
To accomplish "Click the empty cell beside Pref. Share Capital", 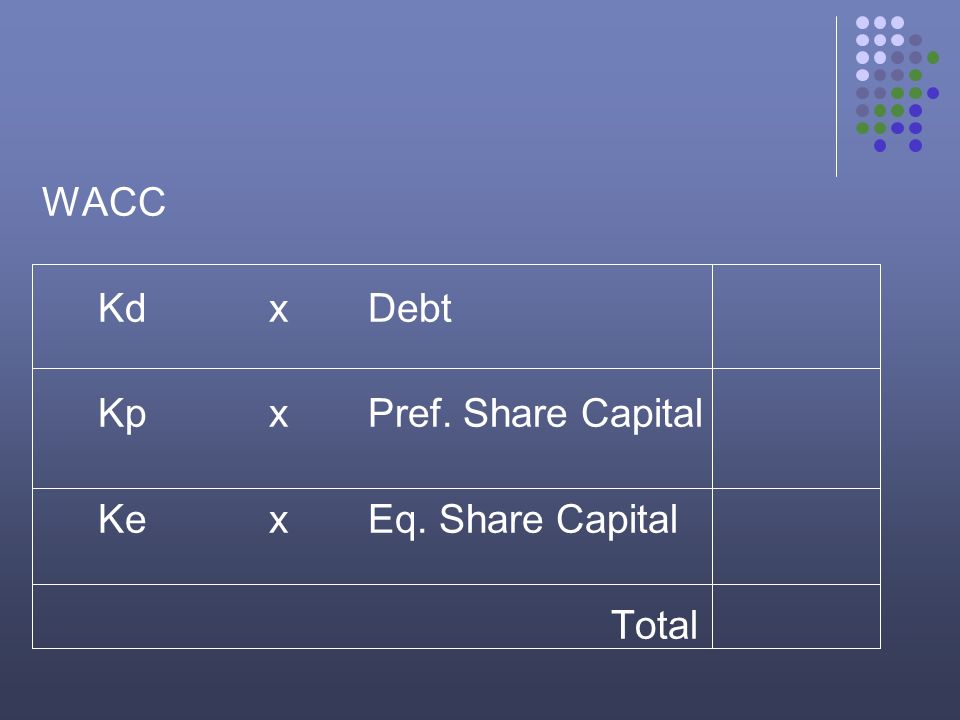I will (x=797, y=429).
